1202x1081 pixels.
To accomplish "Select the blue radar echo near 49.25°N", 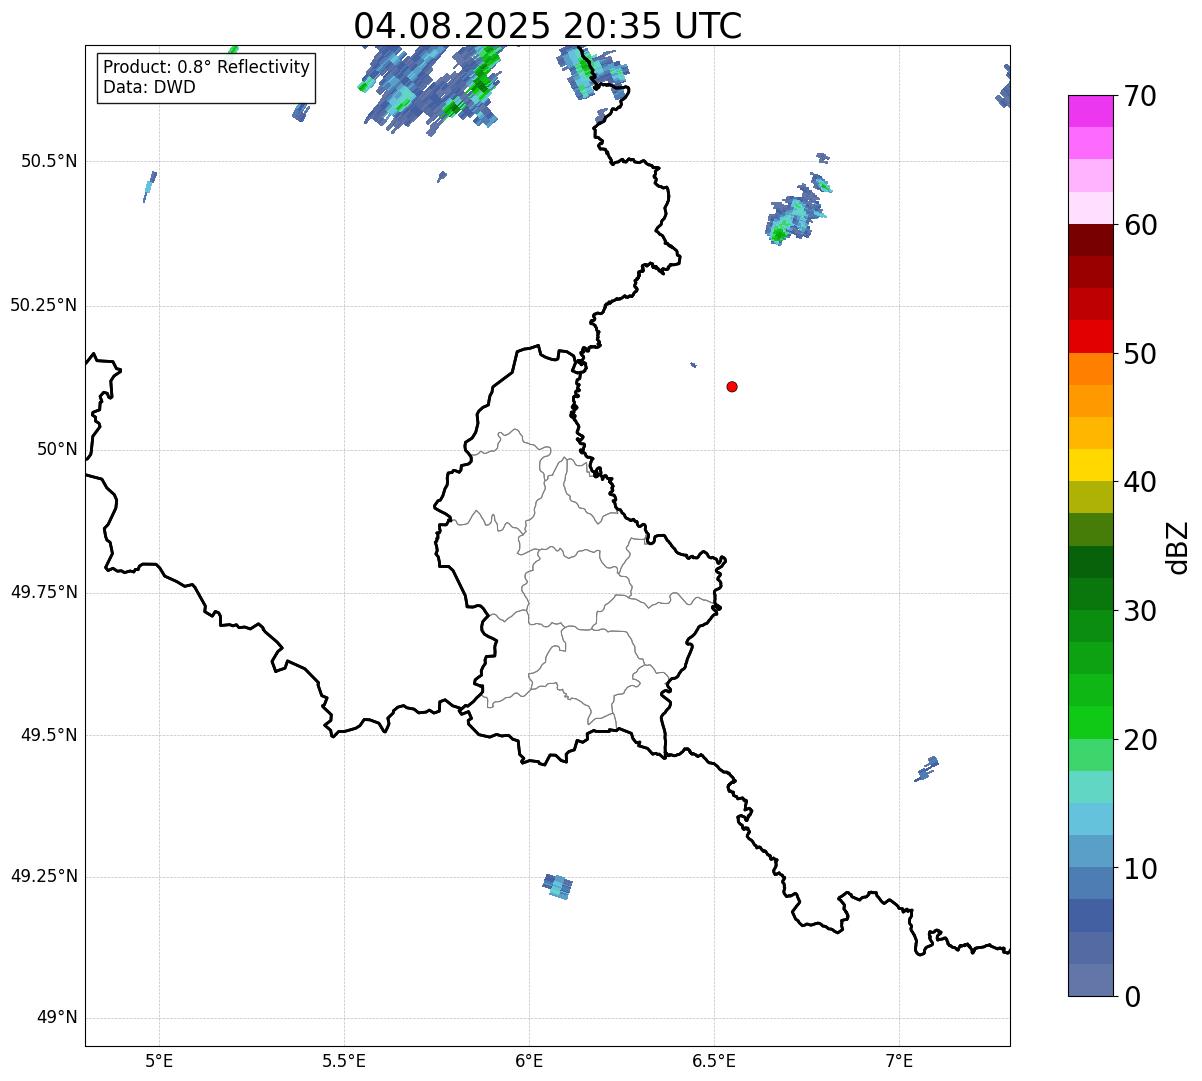I will click(559, 886).
